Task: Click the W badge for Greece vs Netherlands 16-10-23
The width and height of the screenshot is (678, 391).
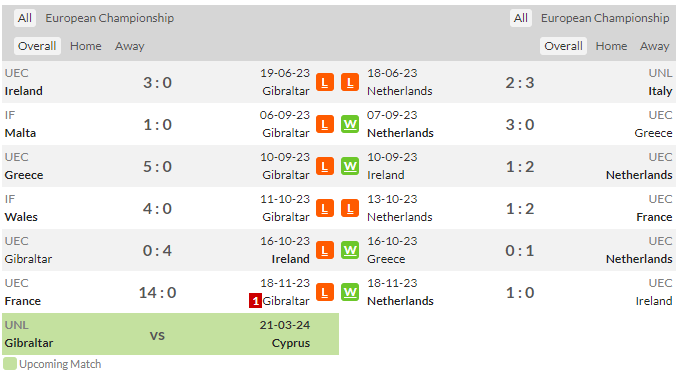Action: click(x=350, y=250)
